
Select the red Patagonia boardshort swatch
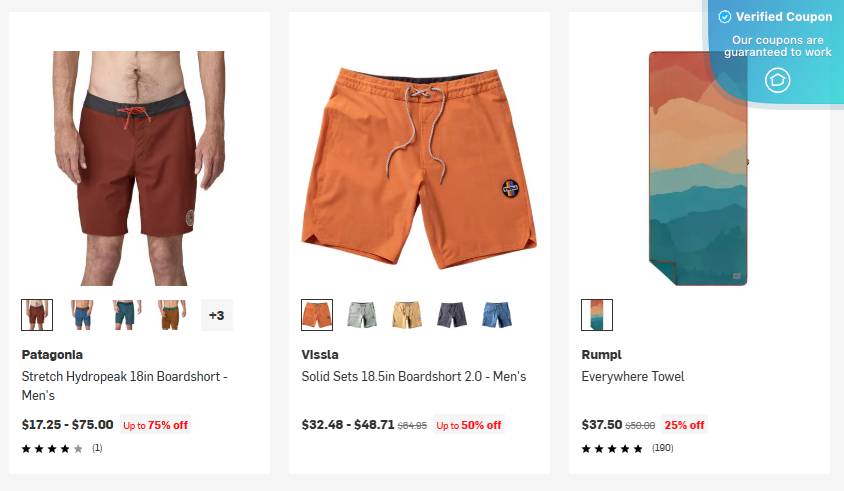tap(37, 315)
